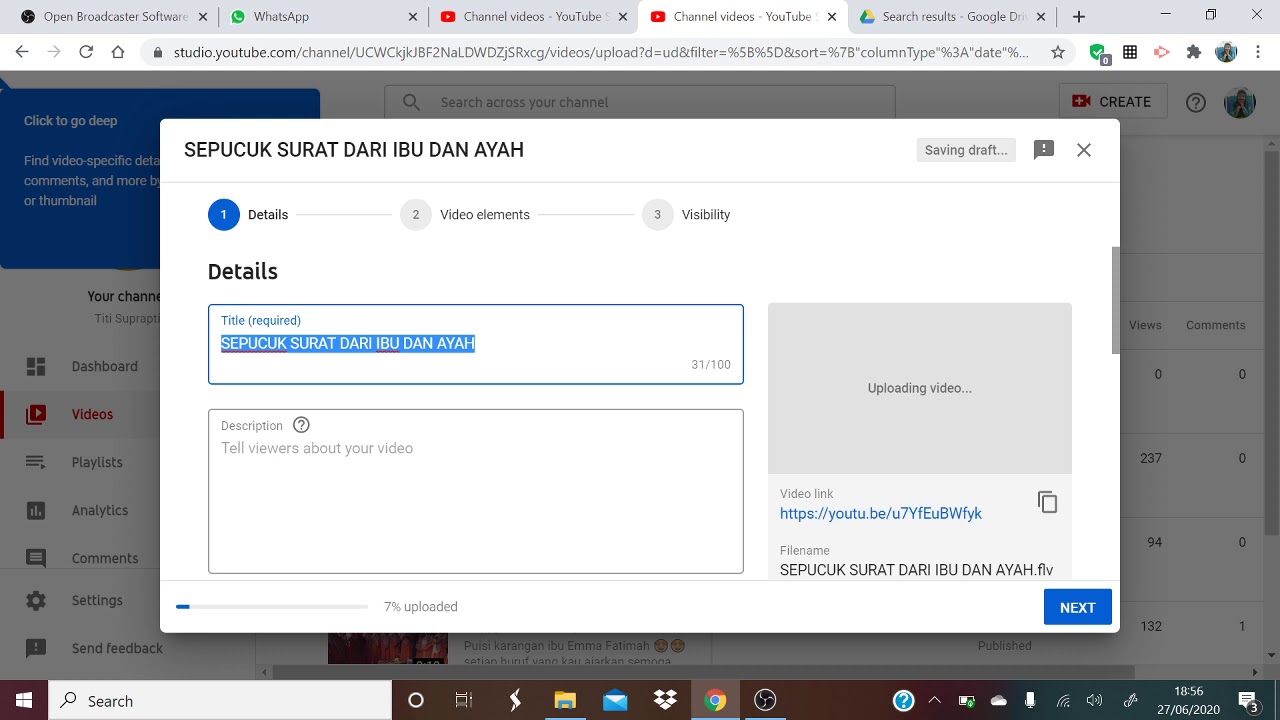
Task: Click the Saving draft status label
Action: (x=966, y=150)
